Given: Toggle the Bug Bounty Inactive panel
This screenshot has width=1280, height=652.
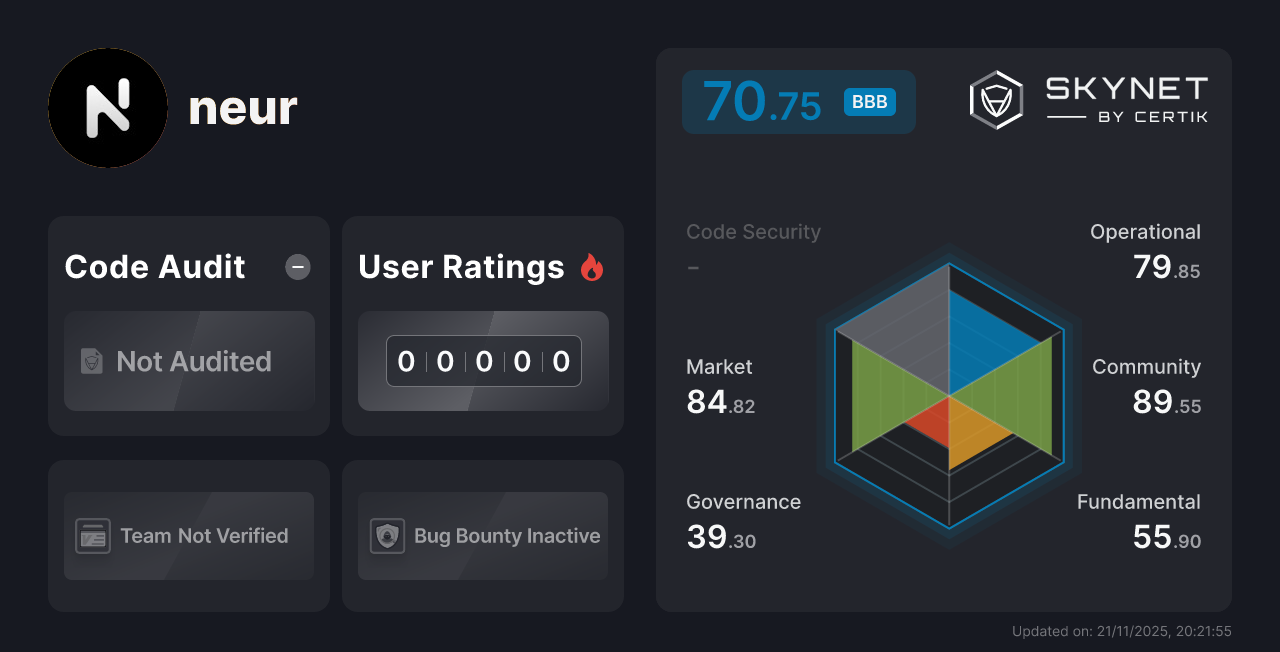Looking at the screenshot, I should [482, 536].
